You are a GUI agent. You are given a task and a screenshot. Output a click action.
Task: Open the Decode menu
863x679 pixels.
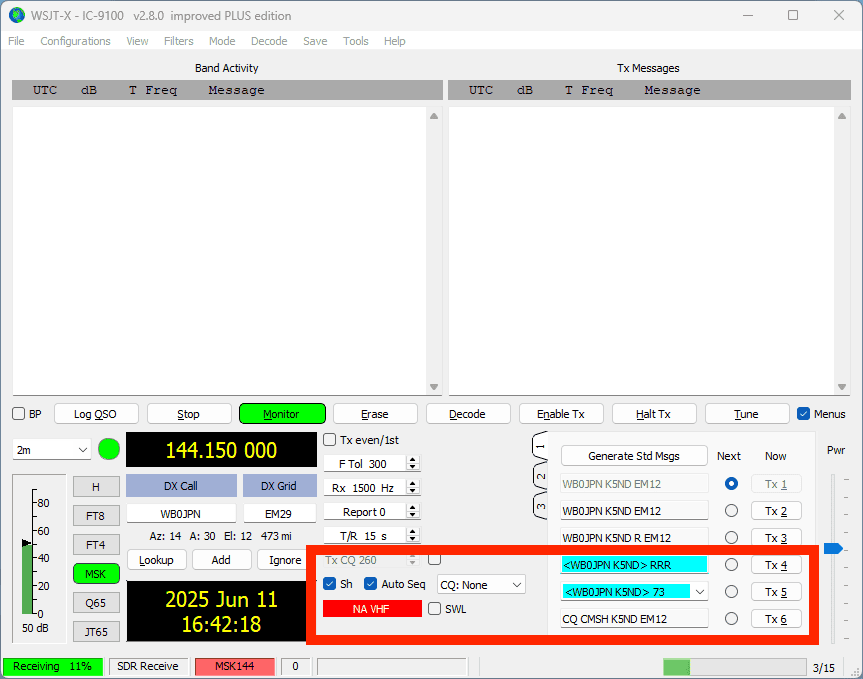pyautogui.click(x=269, y=41)
